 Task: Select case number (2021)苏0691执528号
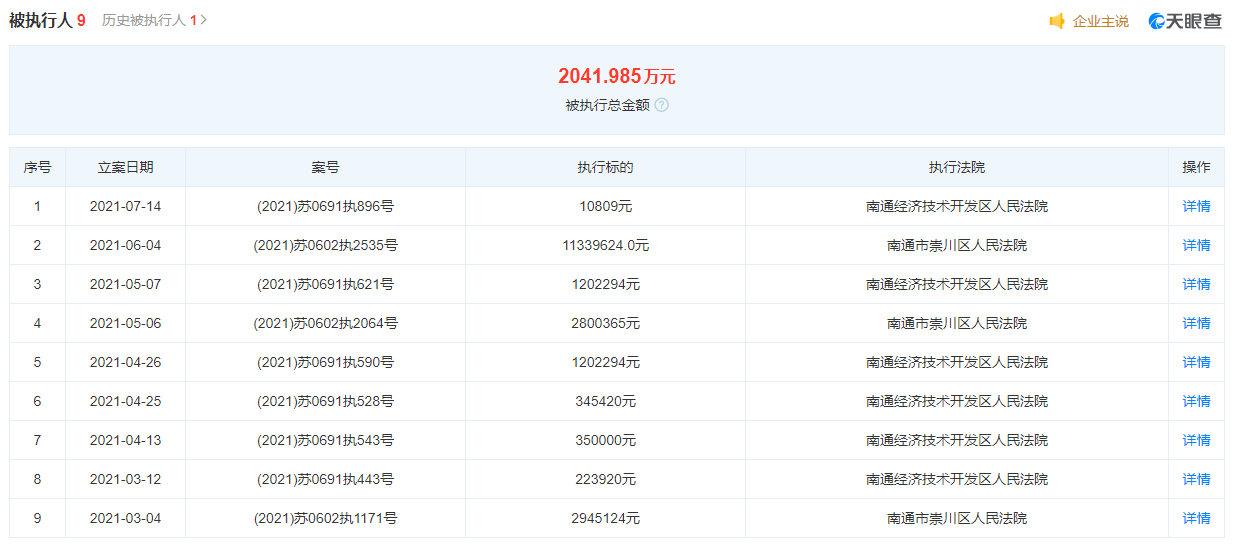pos(325,401)
